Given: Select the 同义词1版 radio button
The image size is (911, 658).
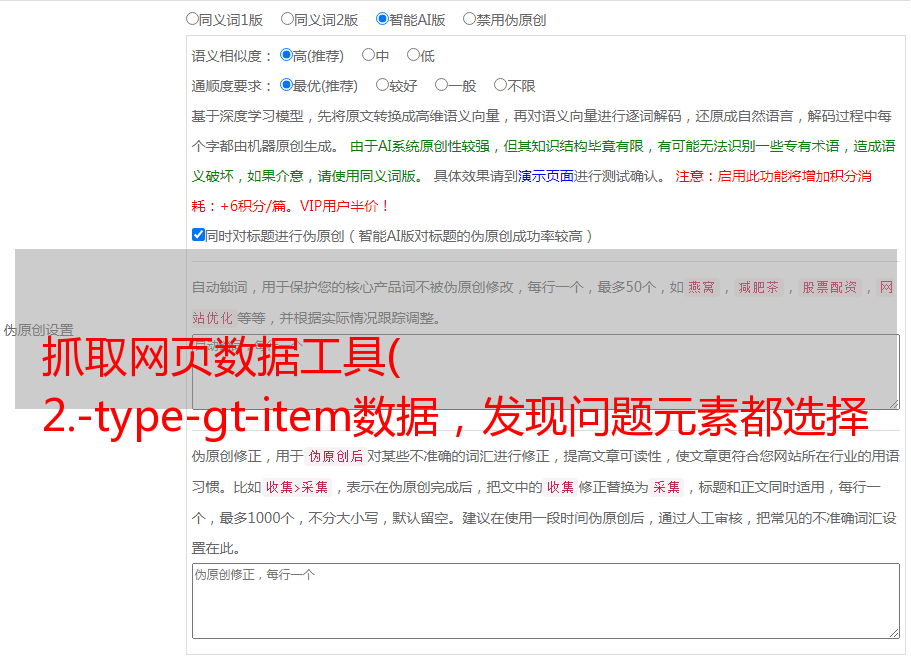Looking at the screenshot, I should click(x=192, y=19).
